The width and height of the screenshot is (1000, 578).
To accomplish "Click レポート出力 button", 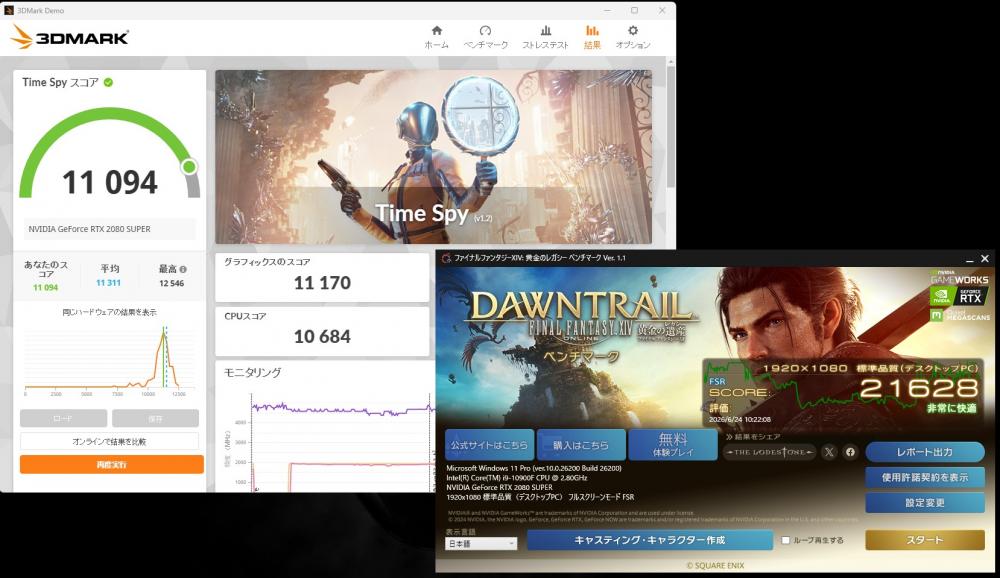I will [x=925, y=452].
